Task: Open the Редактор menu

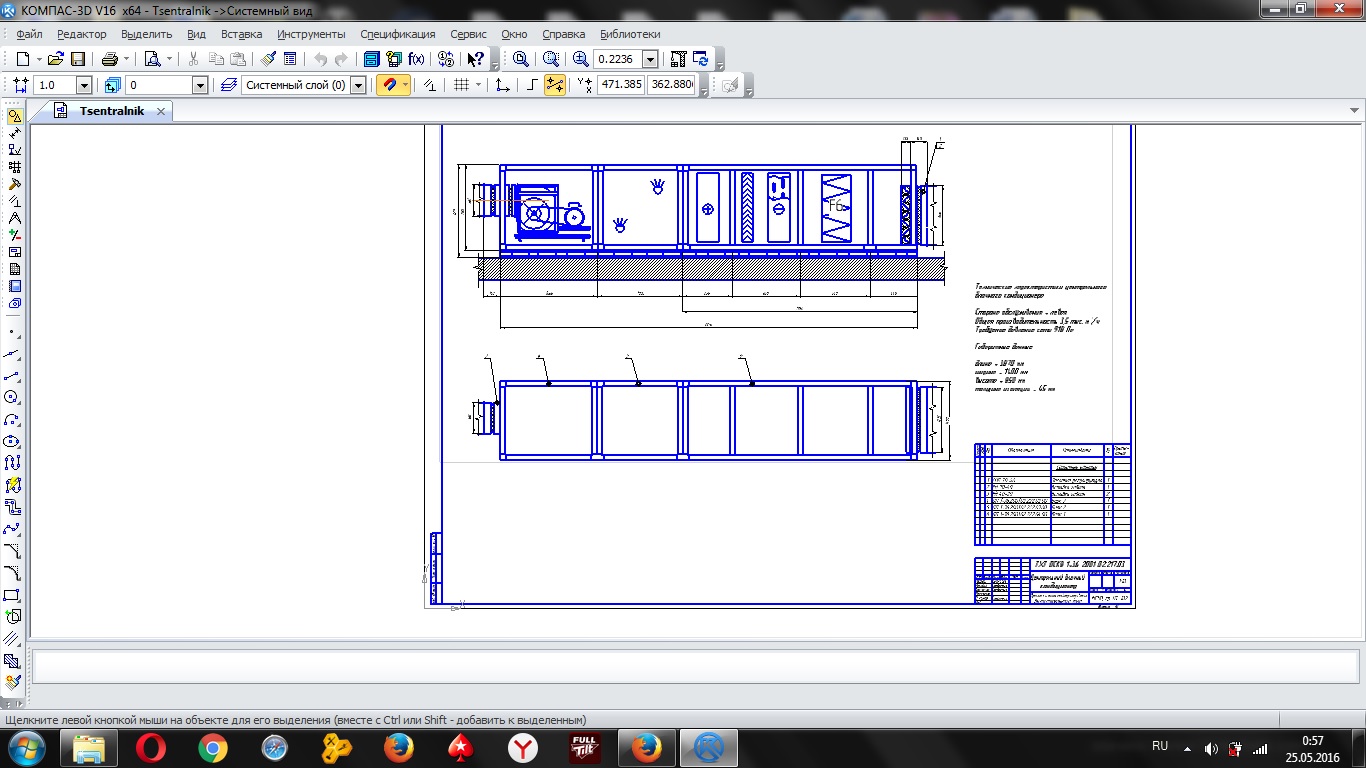Action: pyautogui.click(x=82, y=34)
